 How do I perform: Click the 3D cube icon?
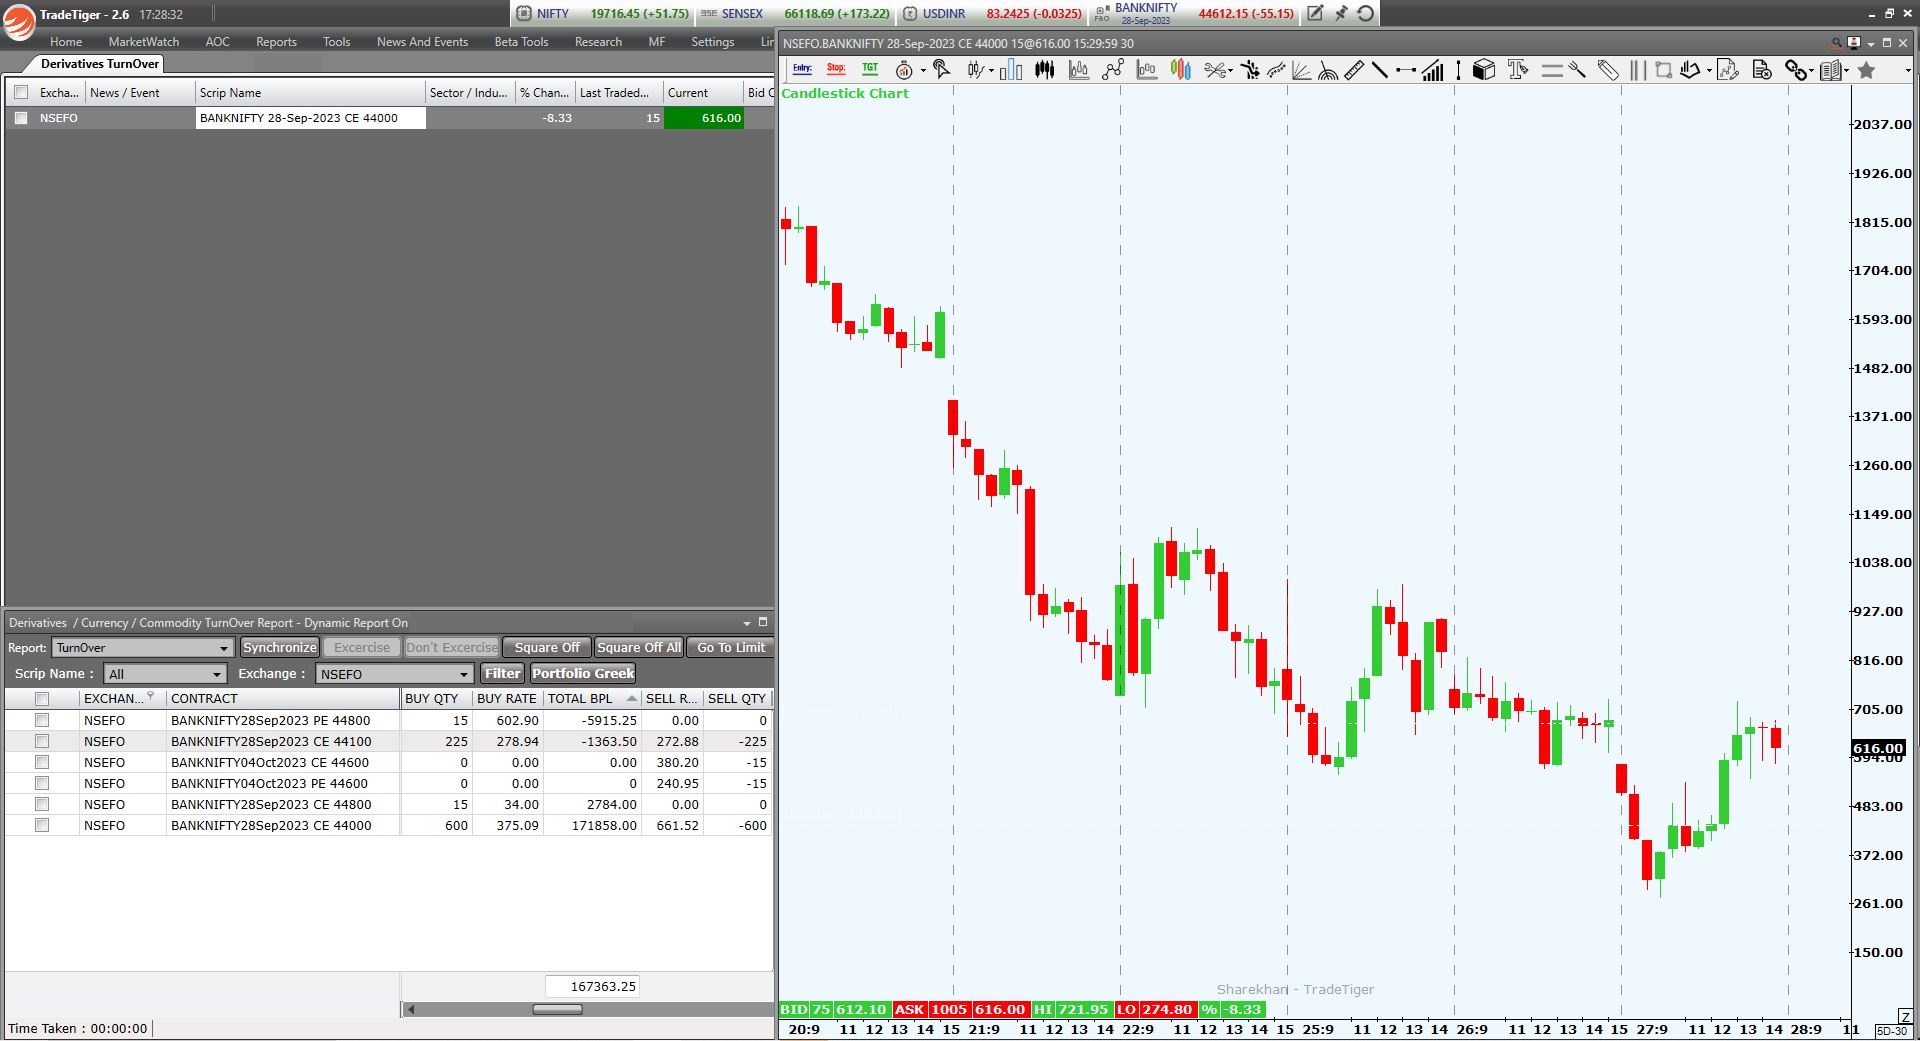[1484, 70]
